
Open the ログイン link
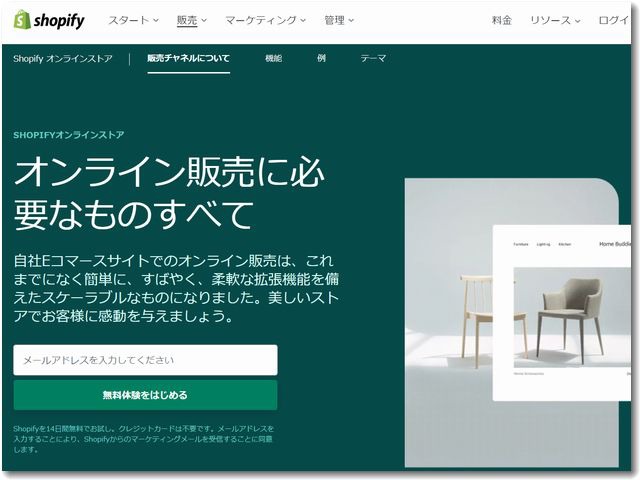pos(613,20)
